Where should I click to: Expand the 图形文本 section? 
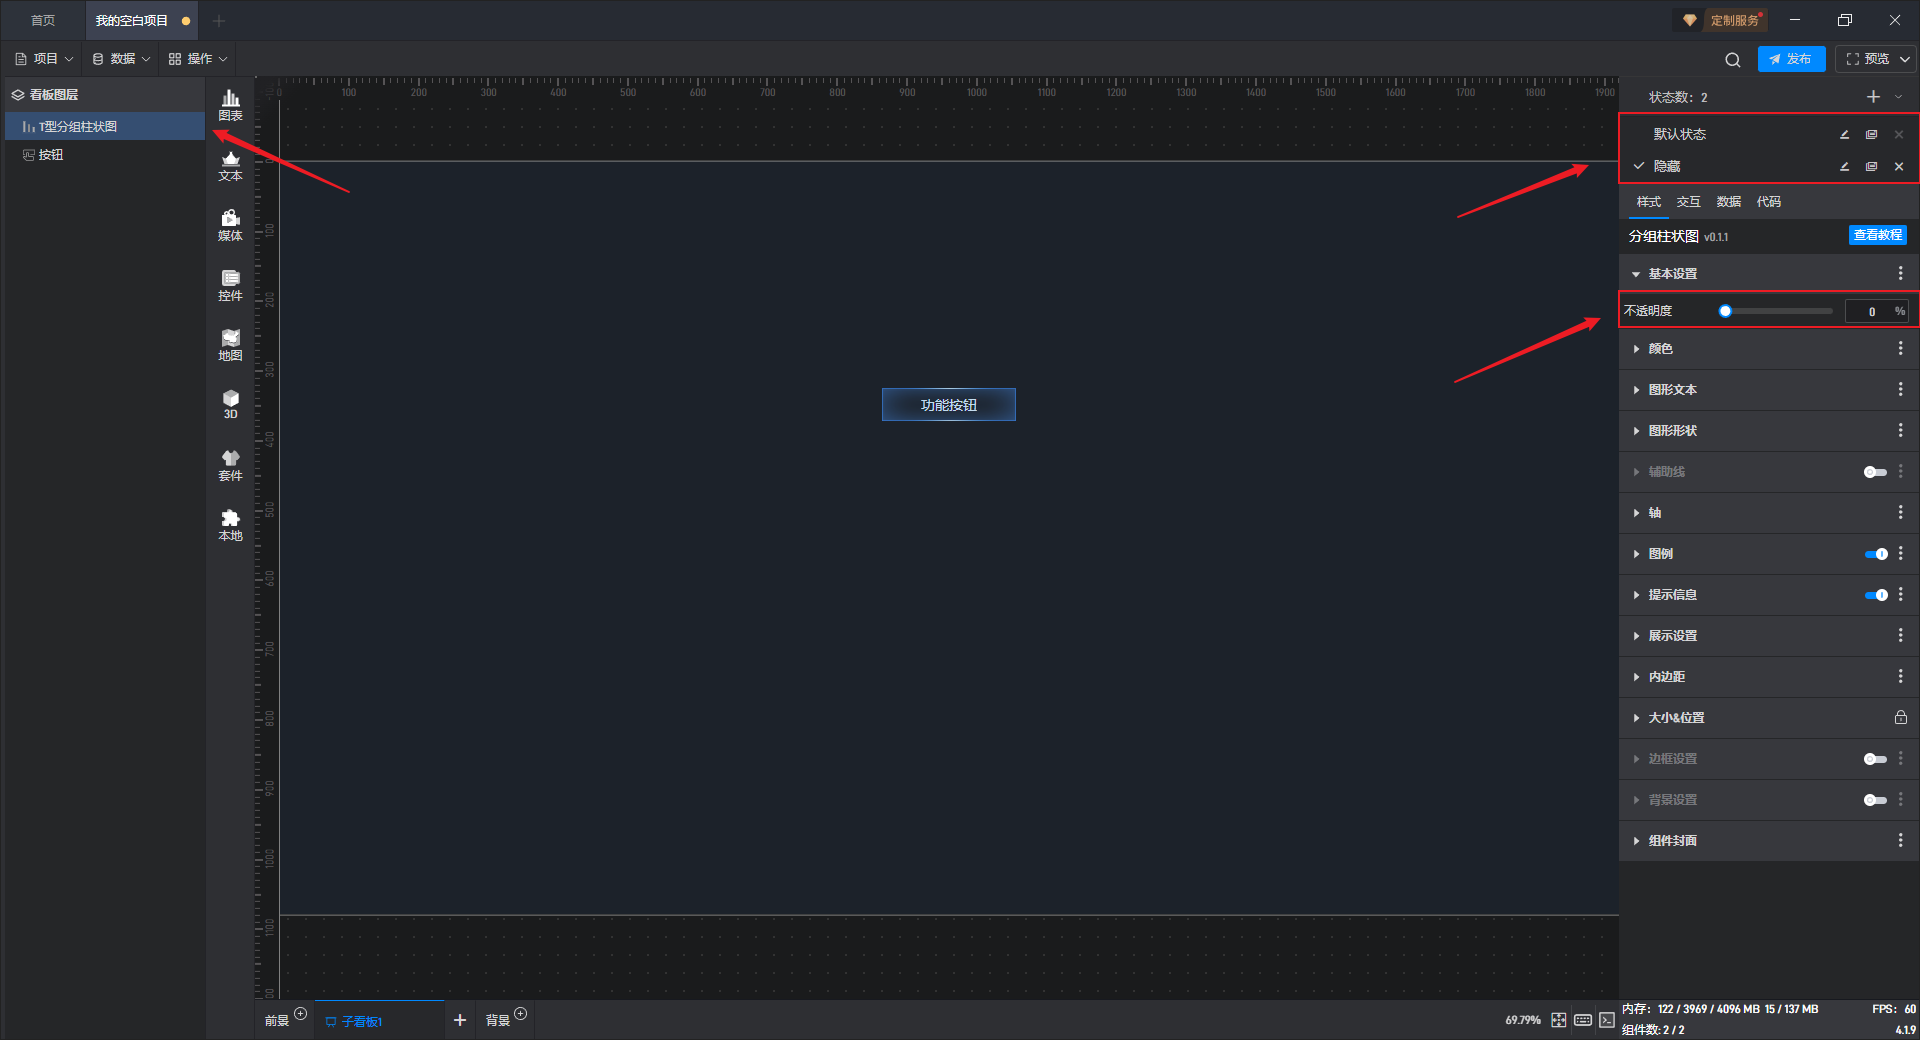point(1636,390)
